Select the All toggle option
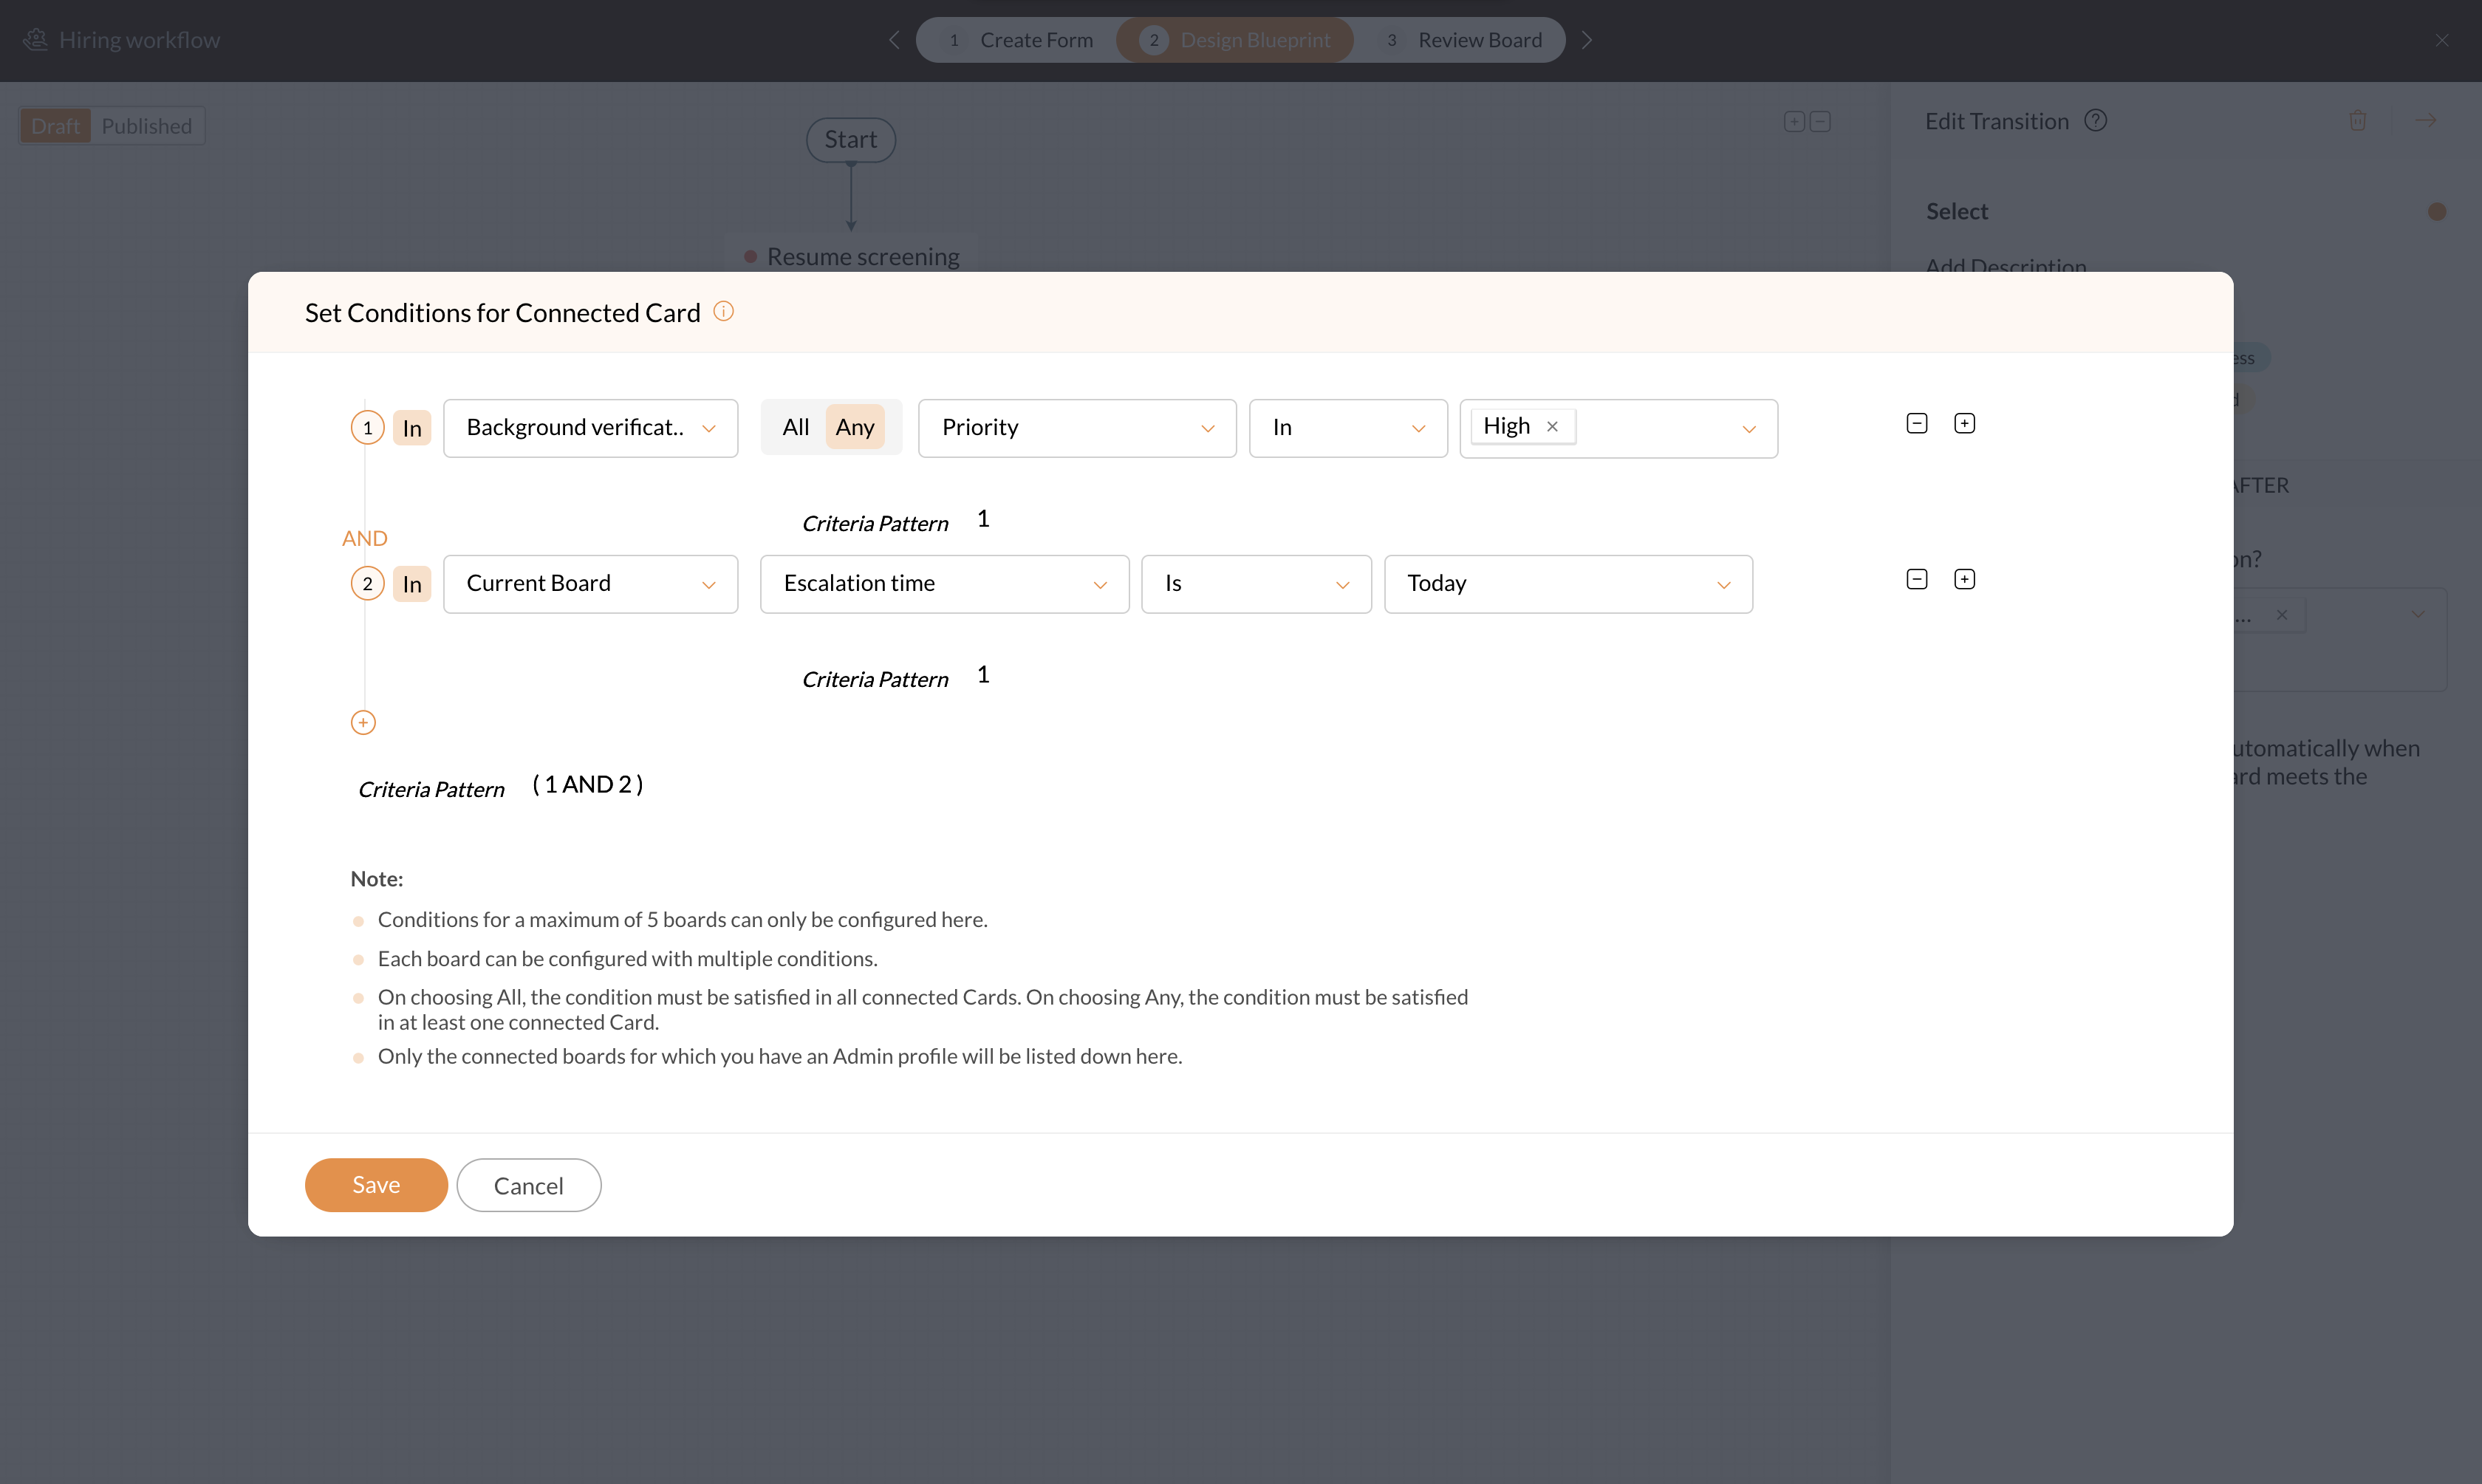The width and height of the screenshot is (2482, 1484). (795, 428)
